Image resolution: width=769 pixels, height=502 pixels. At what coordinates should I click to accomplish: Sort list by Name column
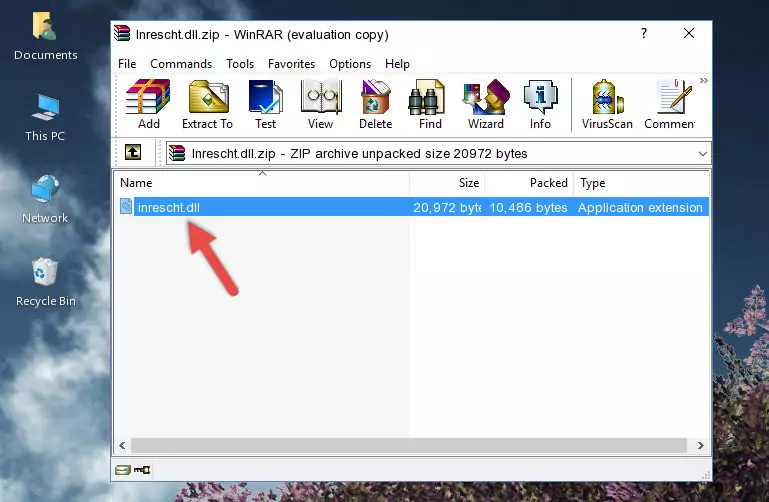(262, 183)
